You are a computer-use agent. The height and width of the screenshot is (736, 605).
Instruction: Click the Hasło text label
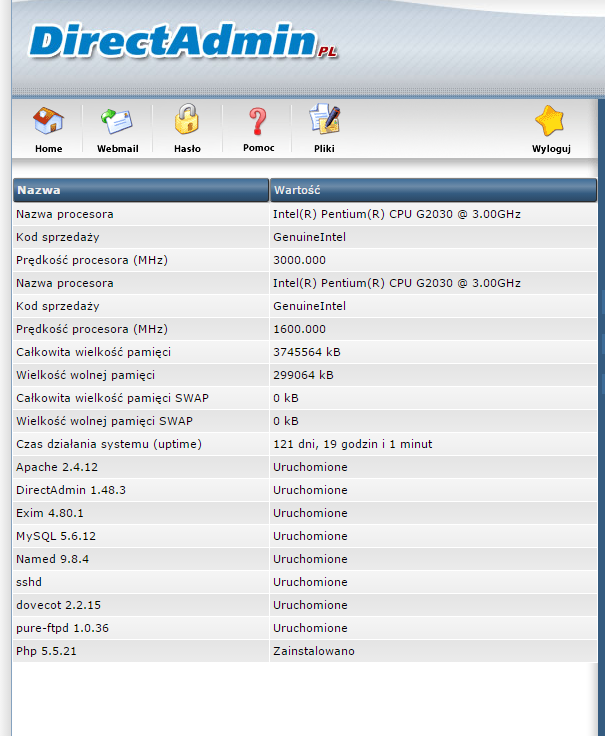(187, 149)
